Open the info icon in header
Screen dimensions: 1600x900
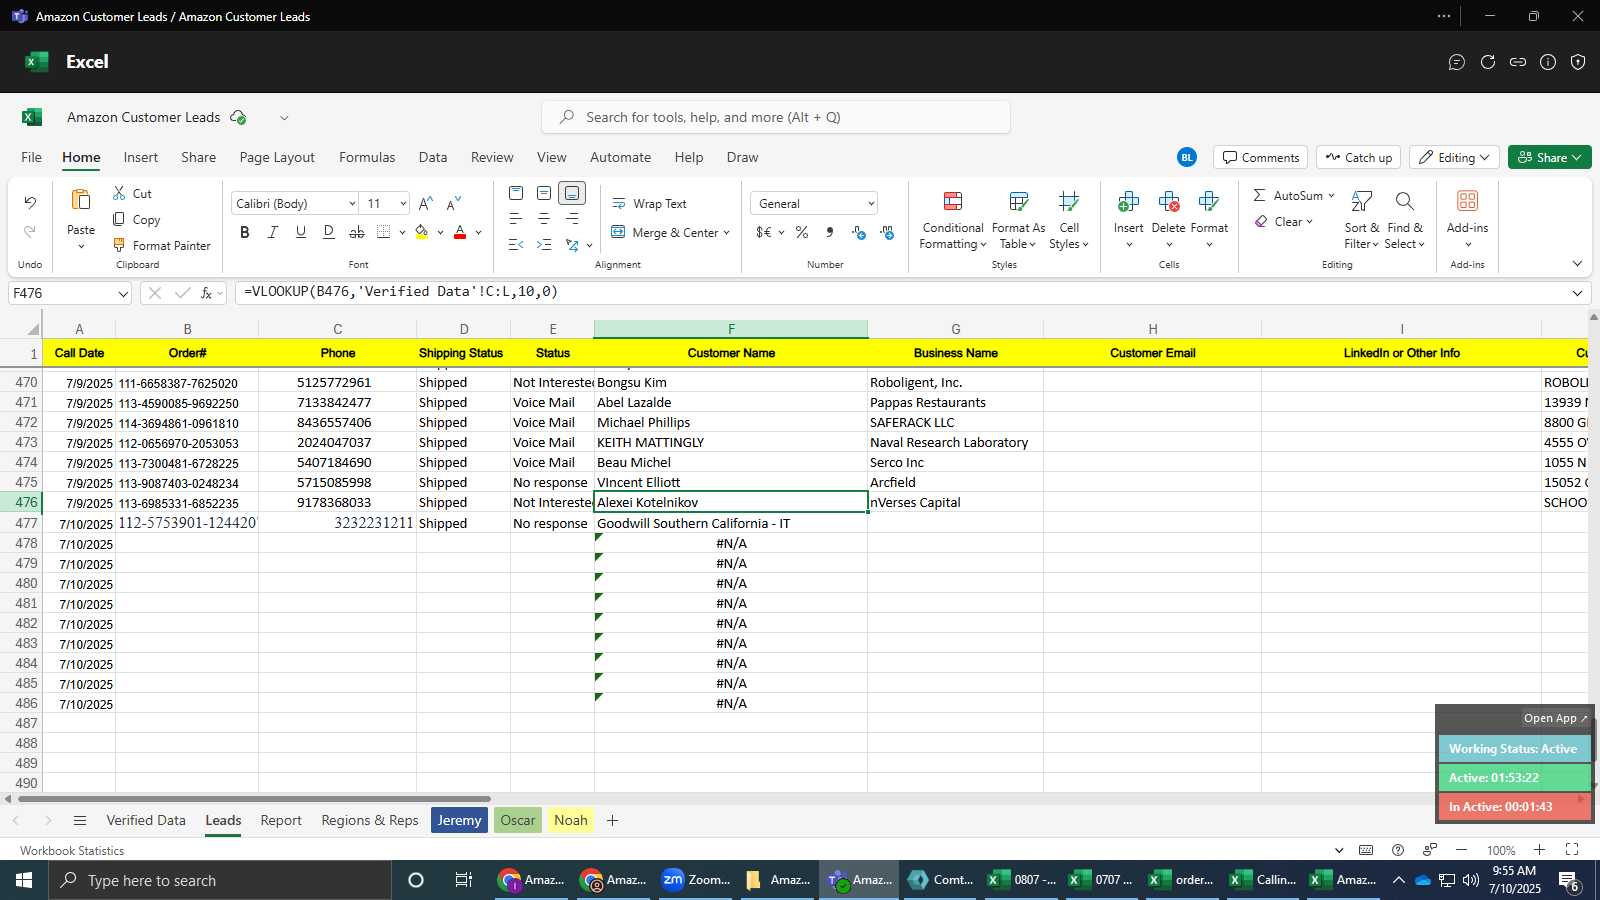[x=1548, y=62]
